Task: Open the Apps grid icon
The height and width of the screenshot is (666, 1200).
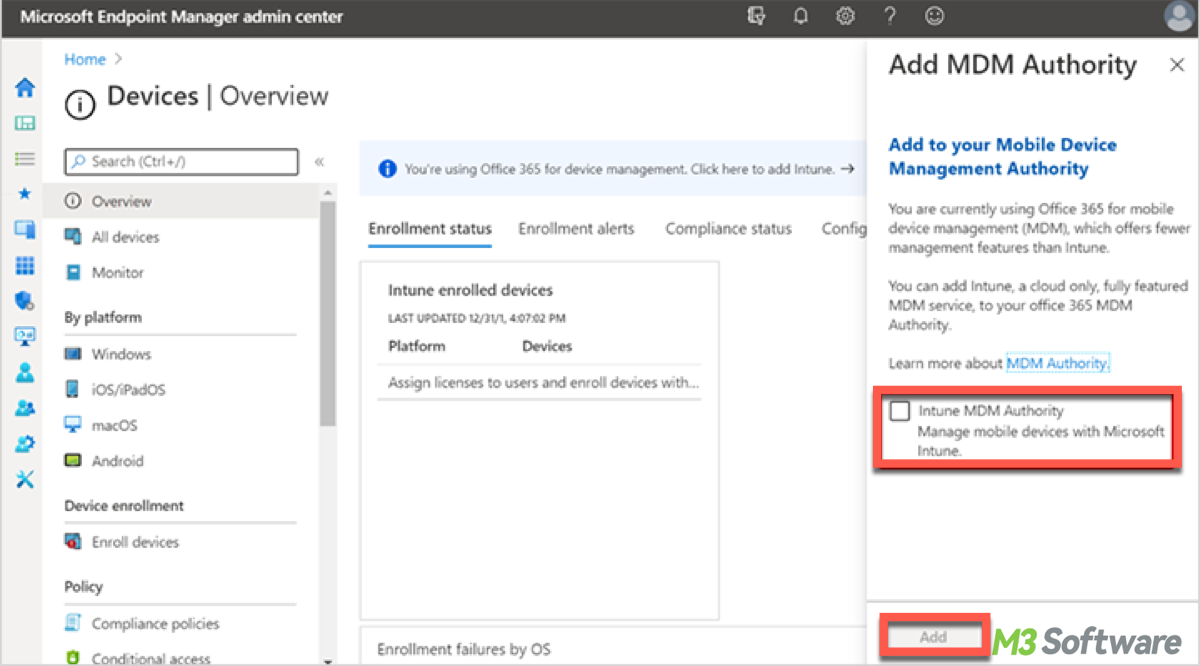Action: 25,265
